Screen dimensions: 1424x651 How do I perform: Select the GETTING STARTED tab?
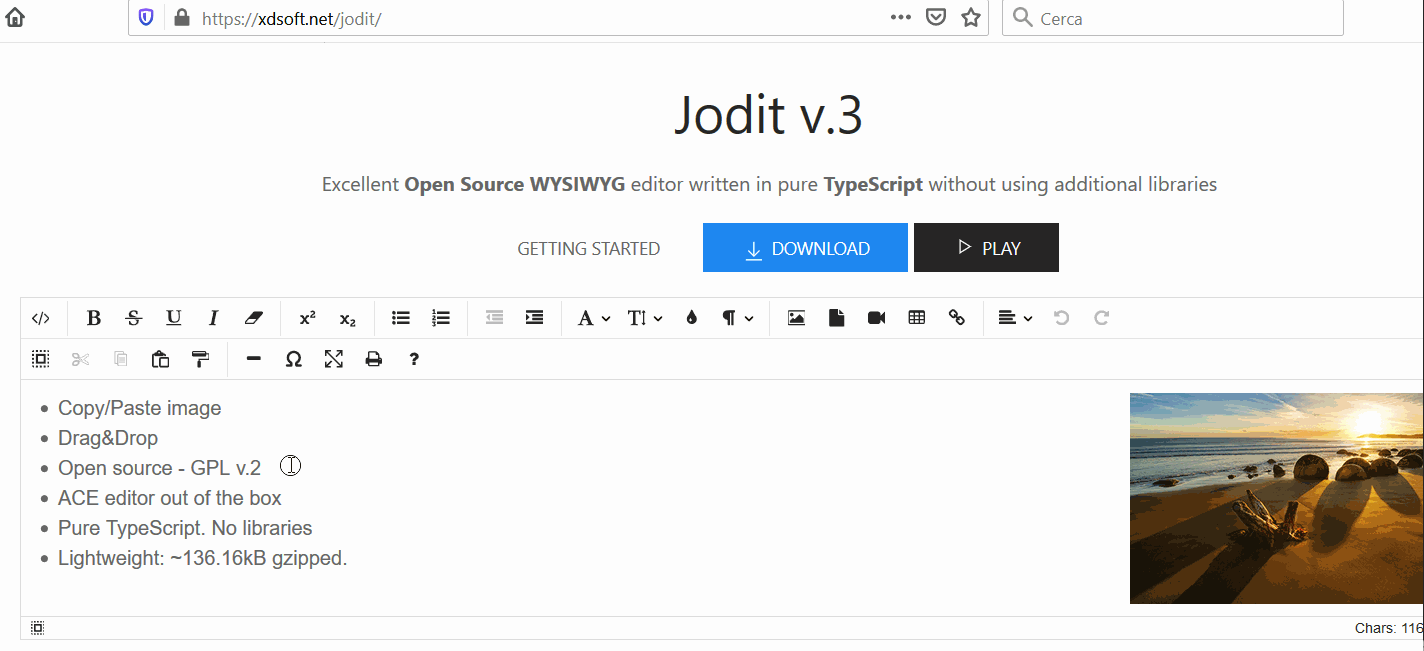589,247
